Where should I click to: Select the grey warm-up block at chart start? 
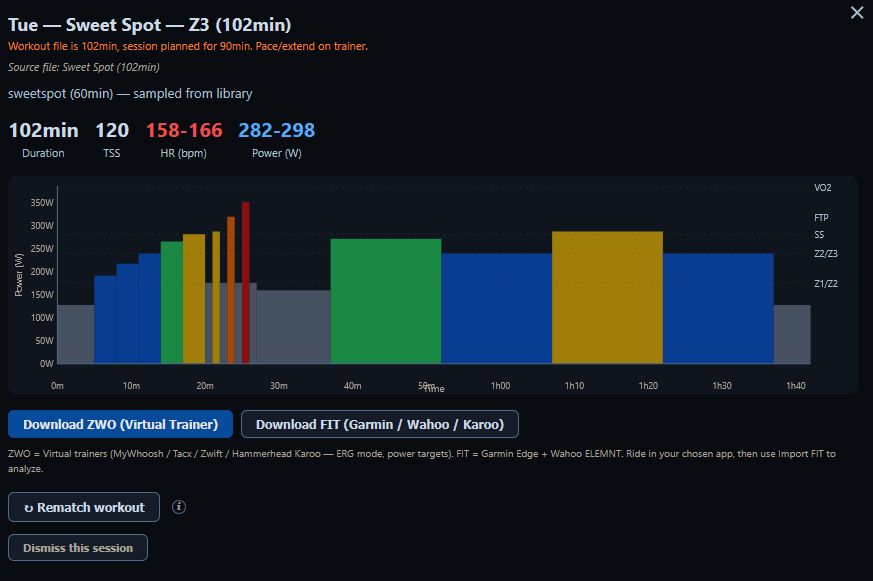76,334
